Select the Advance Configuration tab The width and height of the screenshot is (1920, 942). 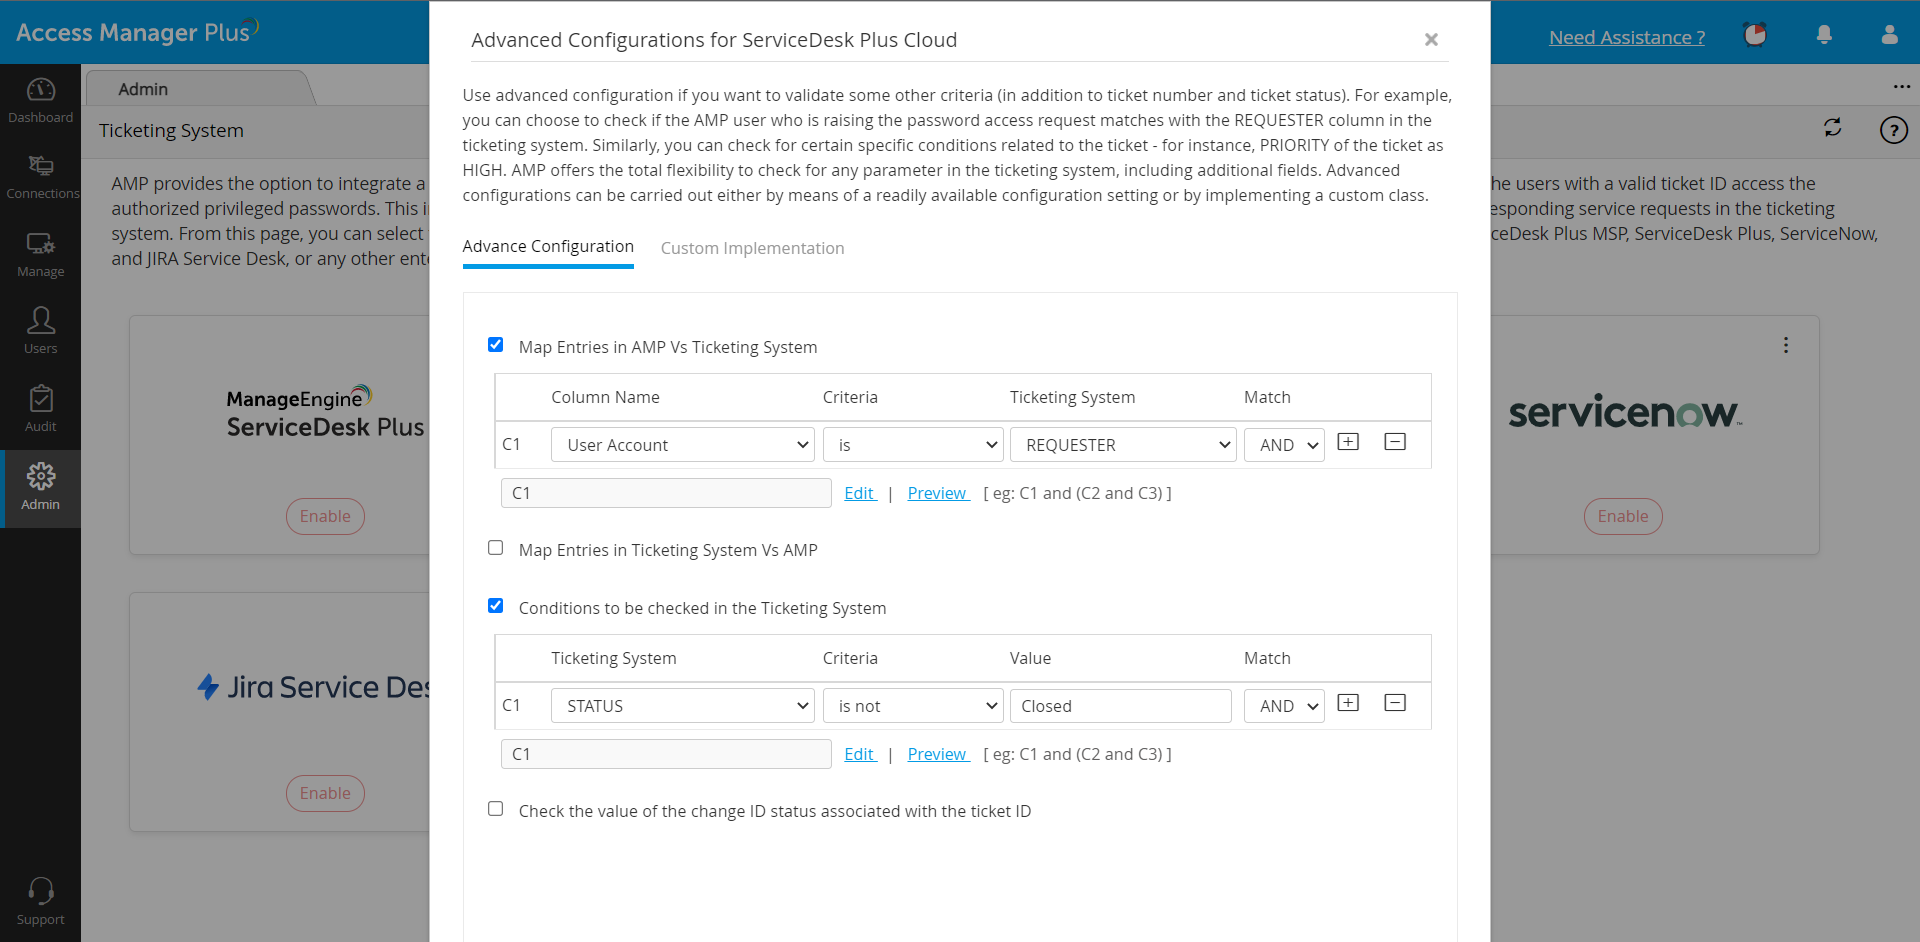click(x=548, y=247)
